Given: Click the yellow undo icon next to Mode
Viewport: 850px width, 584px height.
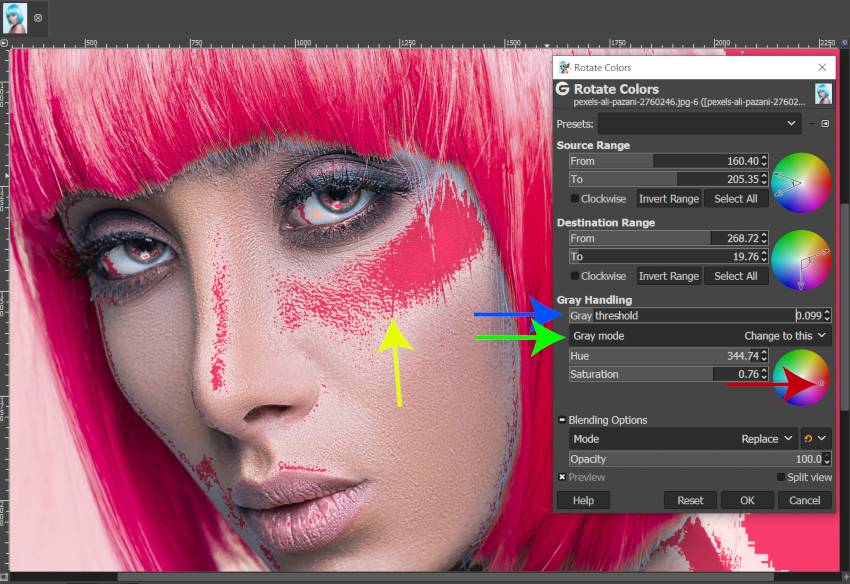Looking at the screenshot, I should tap(809, 438).
